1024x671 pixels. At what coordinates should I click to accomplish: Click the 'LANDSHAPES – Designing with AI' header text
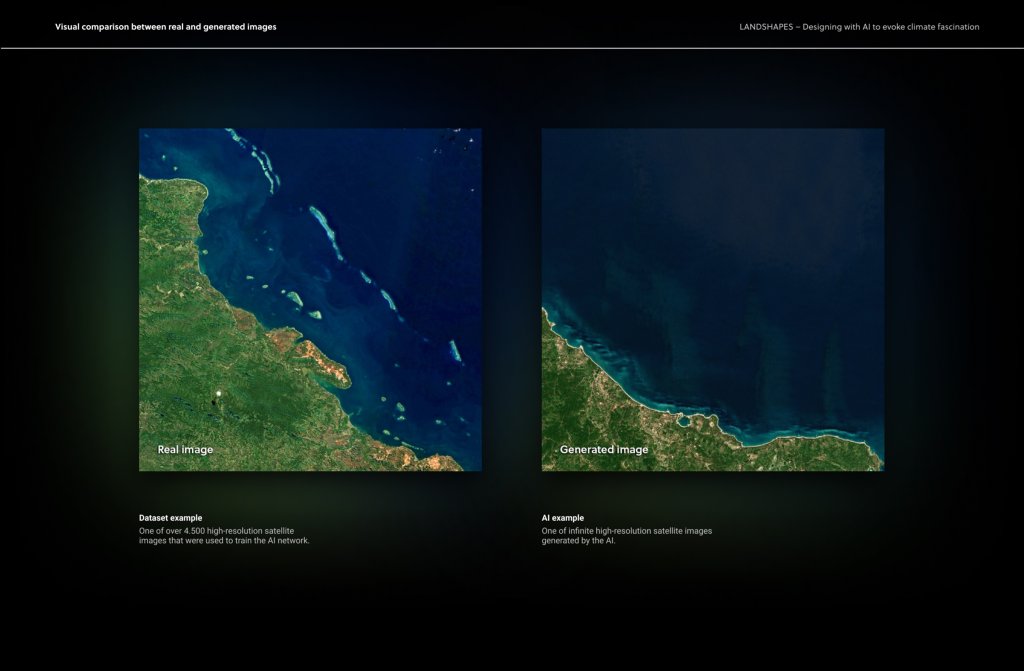(x=859, y=27)
